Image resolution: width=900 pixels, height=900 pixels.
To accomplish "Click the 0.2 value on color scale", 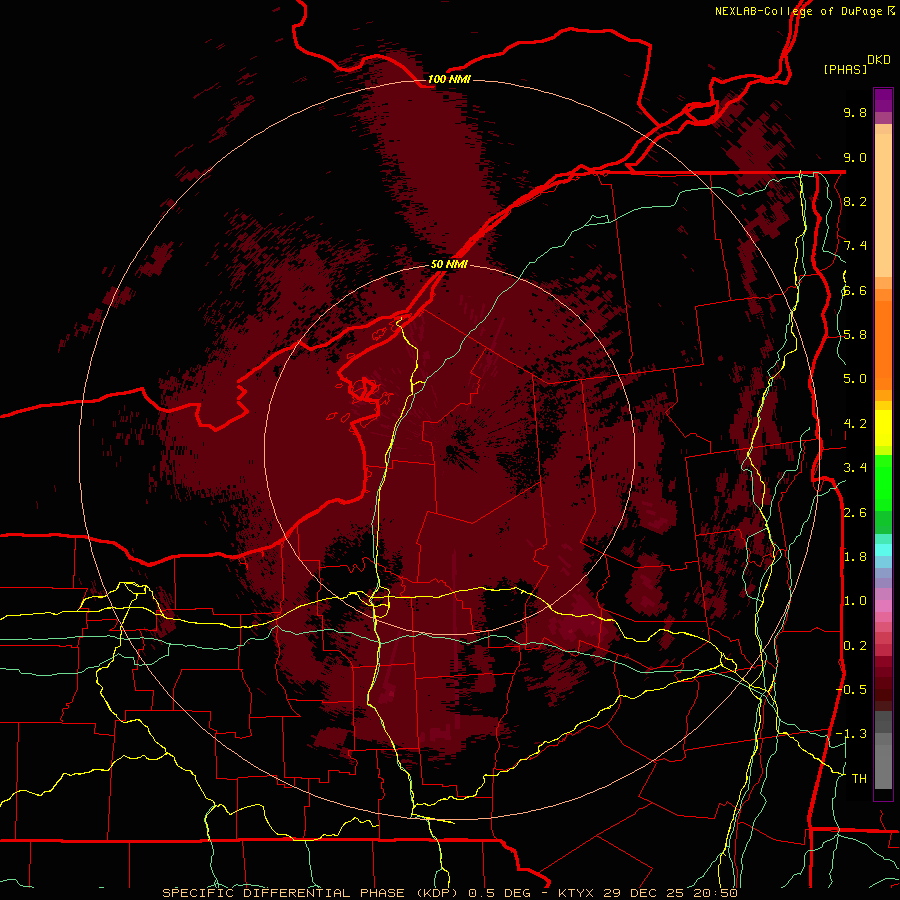I will (x=855, y=646).
